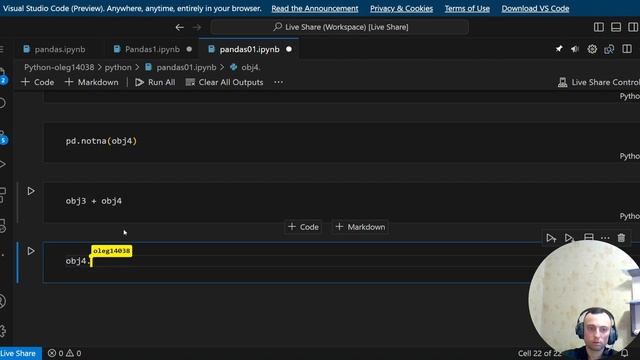Open Search icon in activity bar
Screen dimensions: 640x360
[x=2, y=103]
